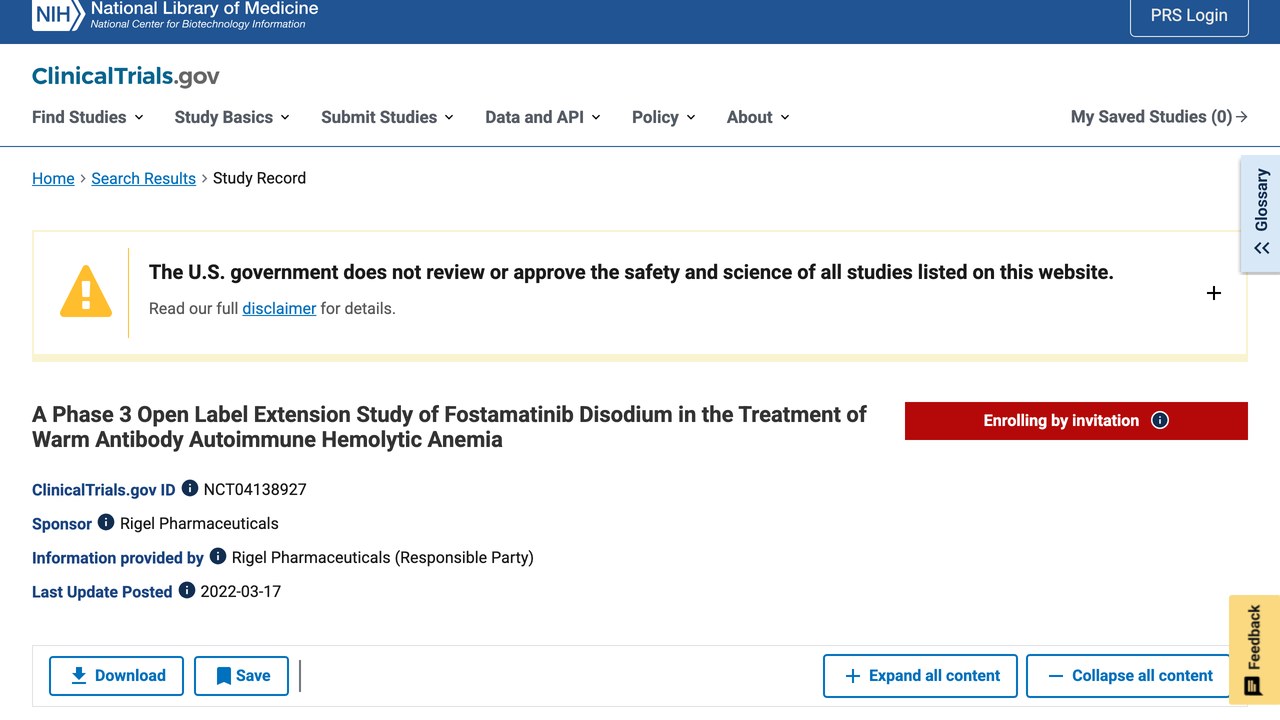Click the Home breadcrumb link
The height and width of the screenshot is (720, 1280).
click(x=53, y=178)
